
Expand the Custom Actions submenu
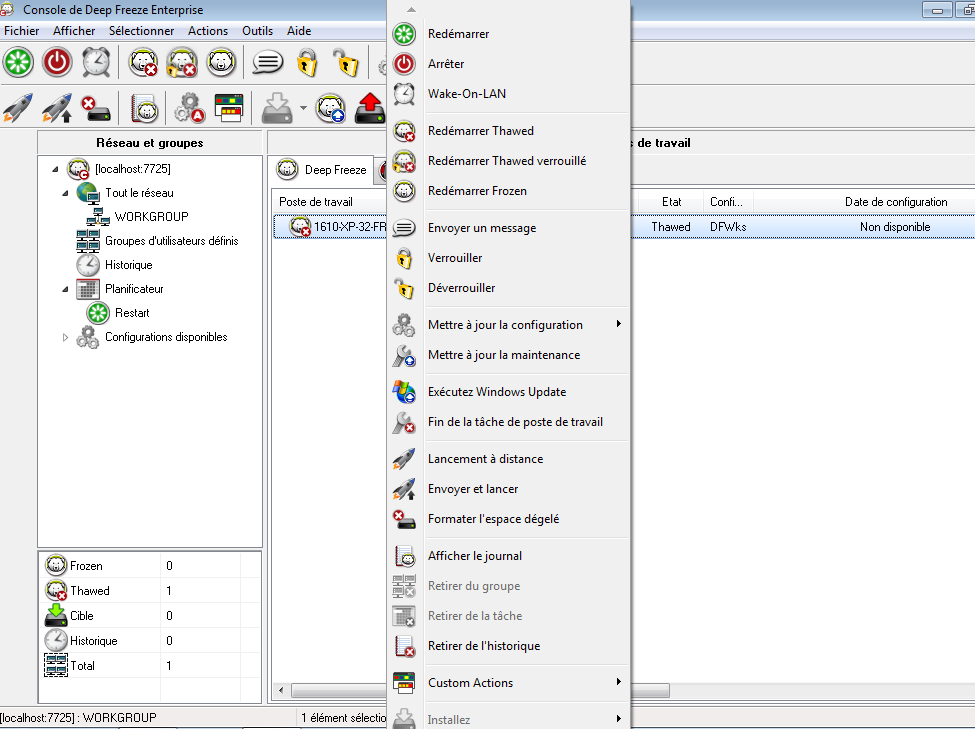509,683
